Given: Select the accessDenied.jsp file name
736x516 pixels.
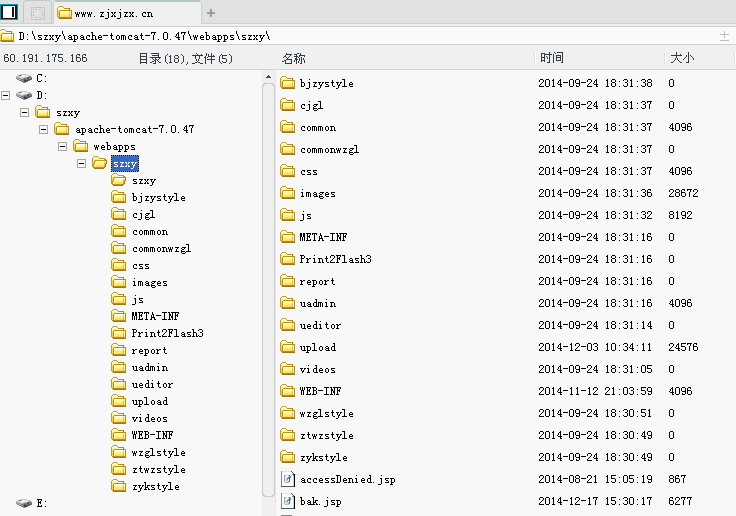Looking at the screenshot, I should 348,479.
